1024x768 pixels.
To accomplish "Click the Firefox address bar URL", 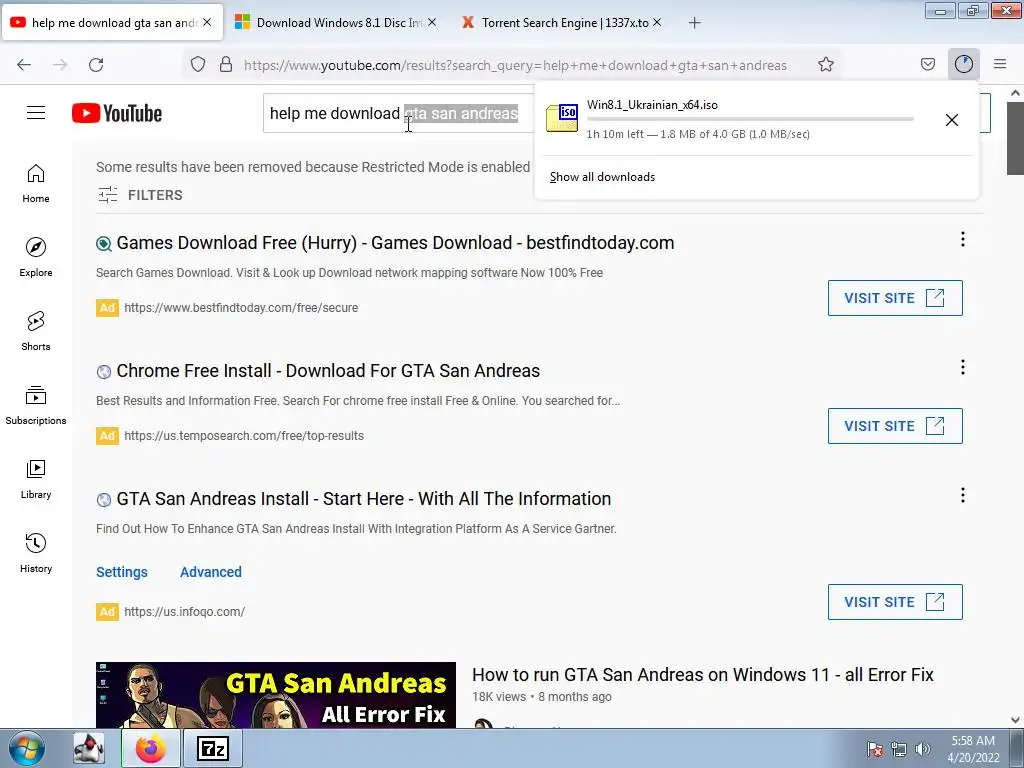I will point(515,65).
